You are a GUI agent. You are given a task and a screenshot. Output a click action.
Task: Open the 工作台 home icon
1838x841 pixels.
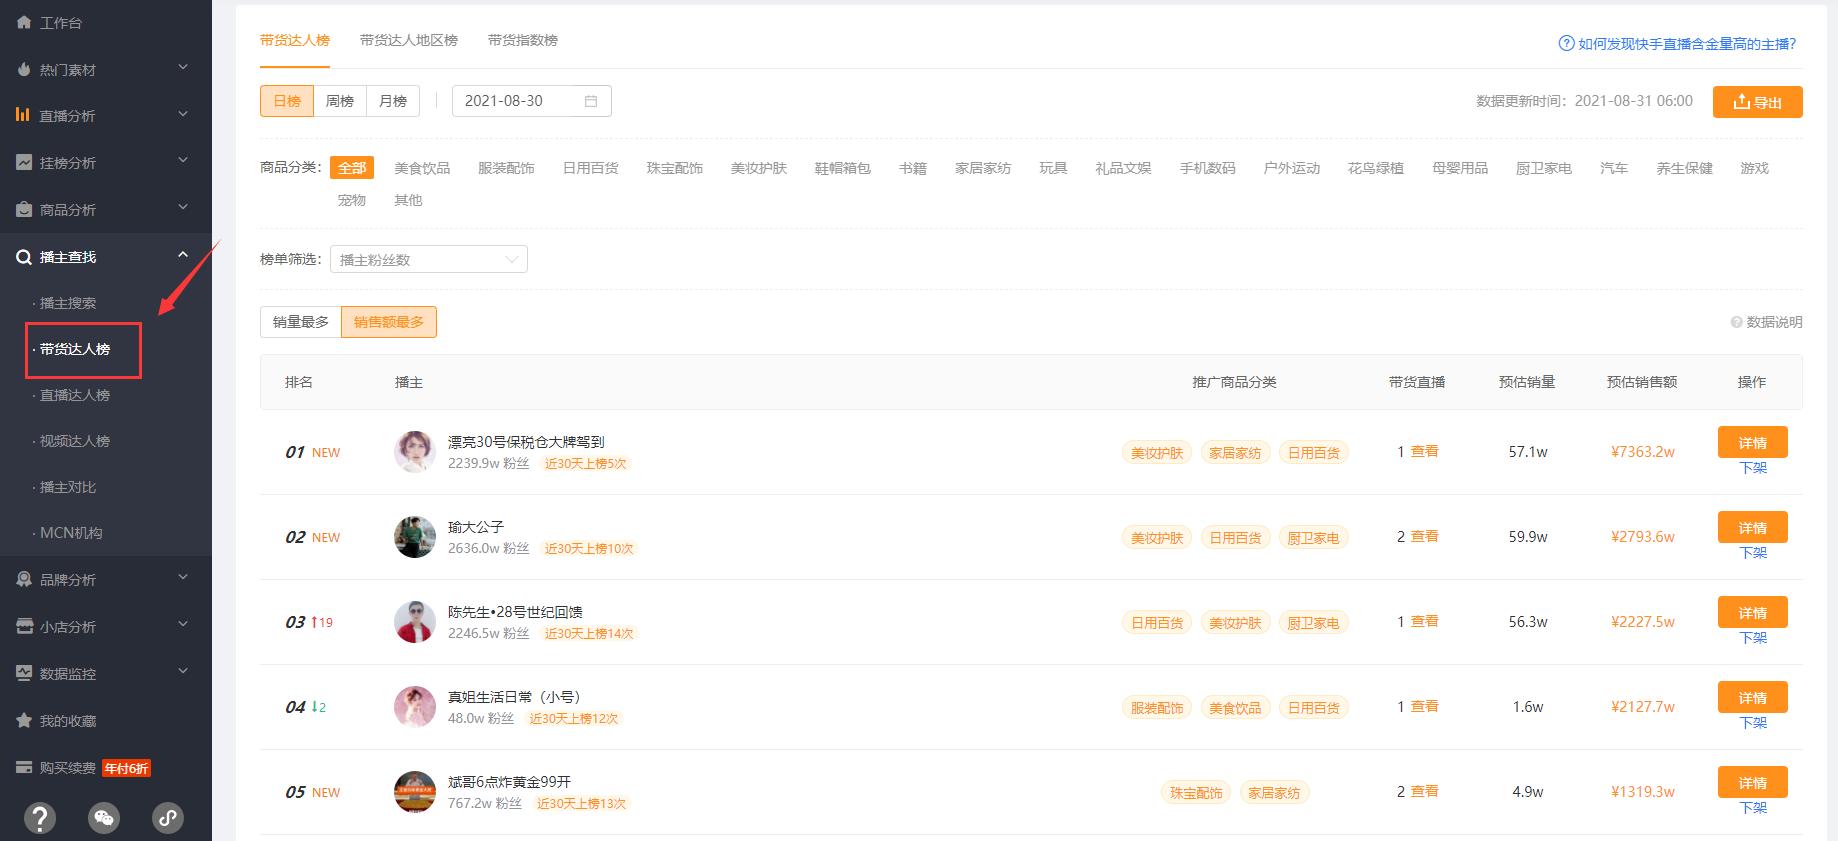coord(24,22)
